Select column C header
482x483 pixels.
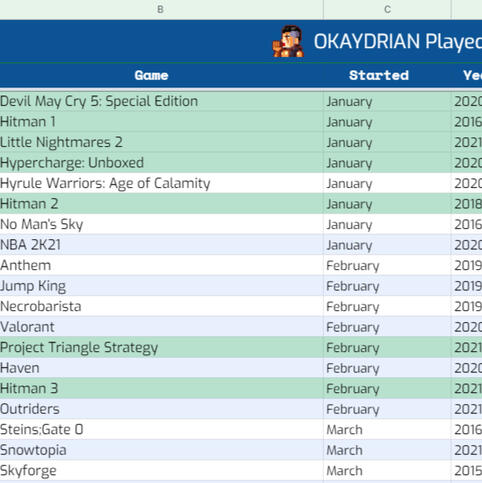pyautogui.click(x=387, y=9)
